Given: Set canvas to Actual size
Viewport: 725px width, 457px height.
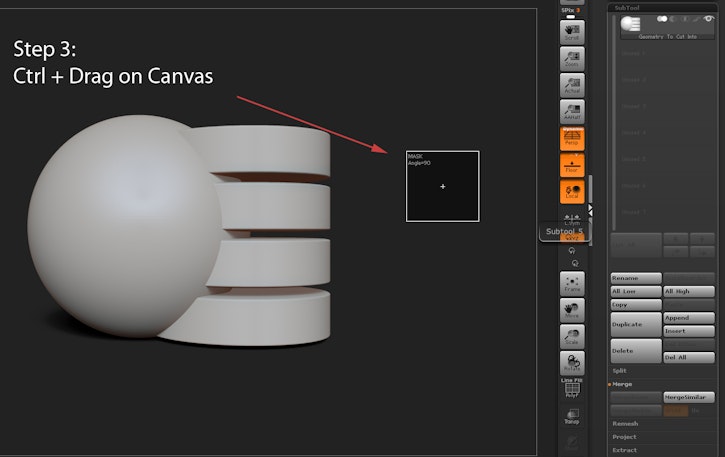Looking at the screenshot, I should tap(572, 85).
